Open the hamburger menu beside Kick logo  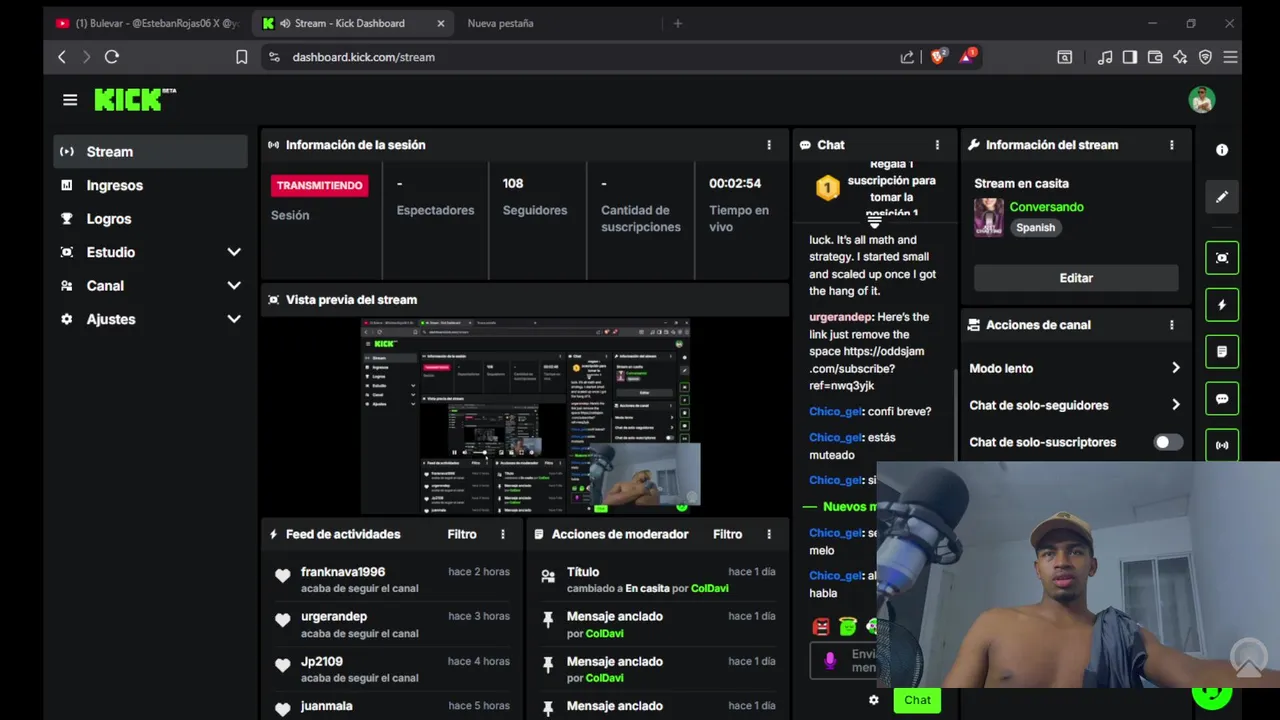click(70, 100)
